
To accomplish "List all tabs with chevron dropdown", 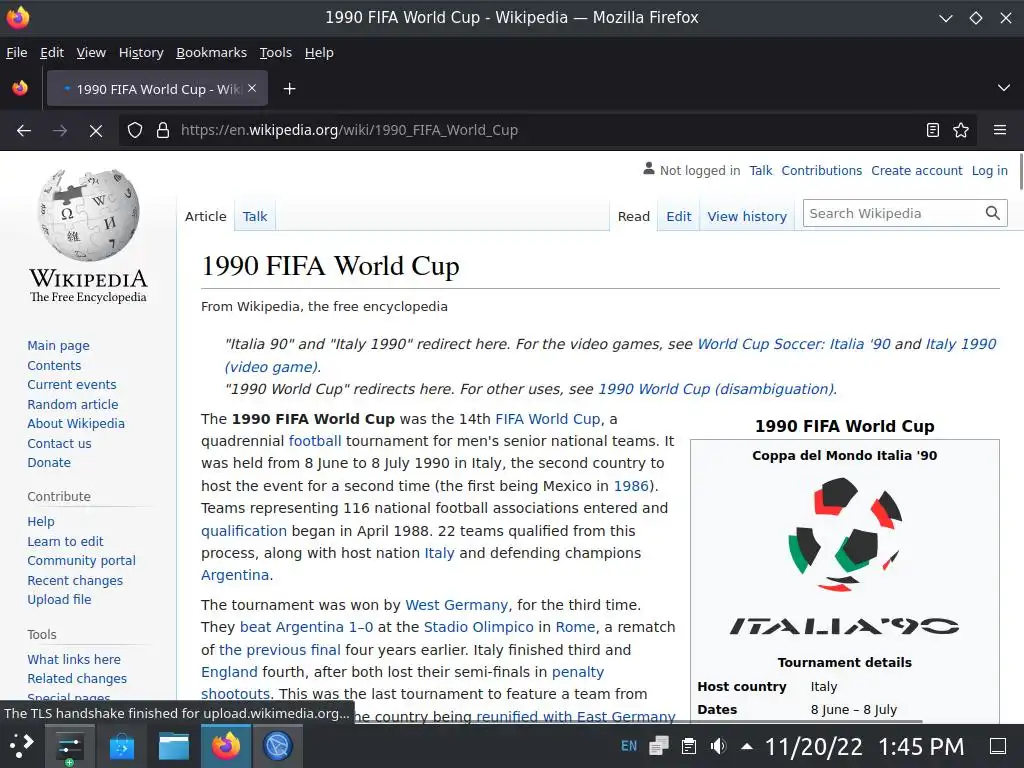I will pyautogui.click(x=1004, y=88).
